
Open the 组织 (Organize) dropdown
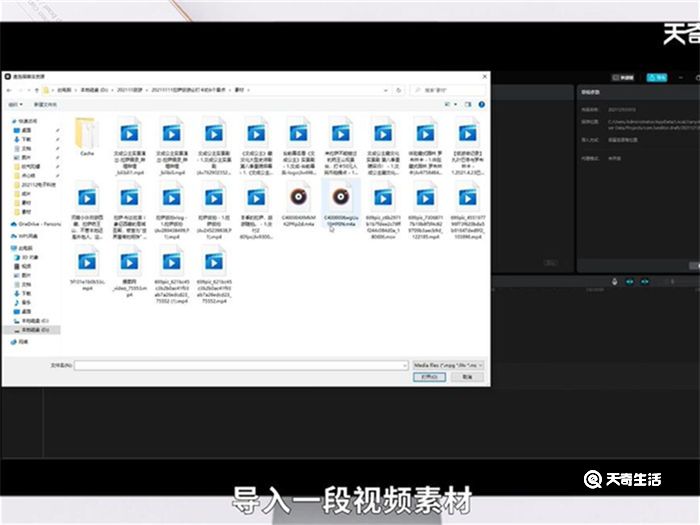pos(16,104)
